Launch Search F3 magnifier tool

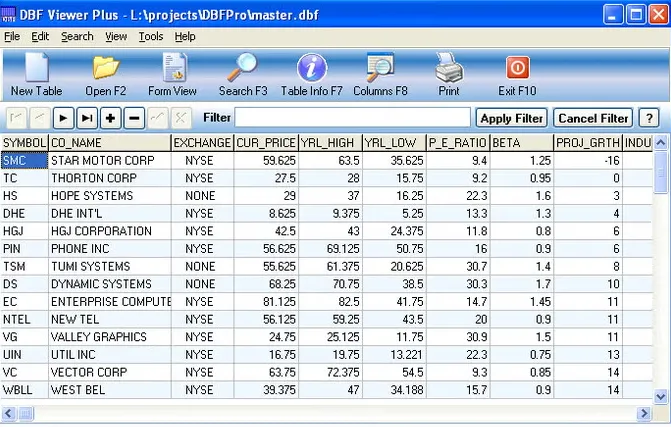pos(243,75)
